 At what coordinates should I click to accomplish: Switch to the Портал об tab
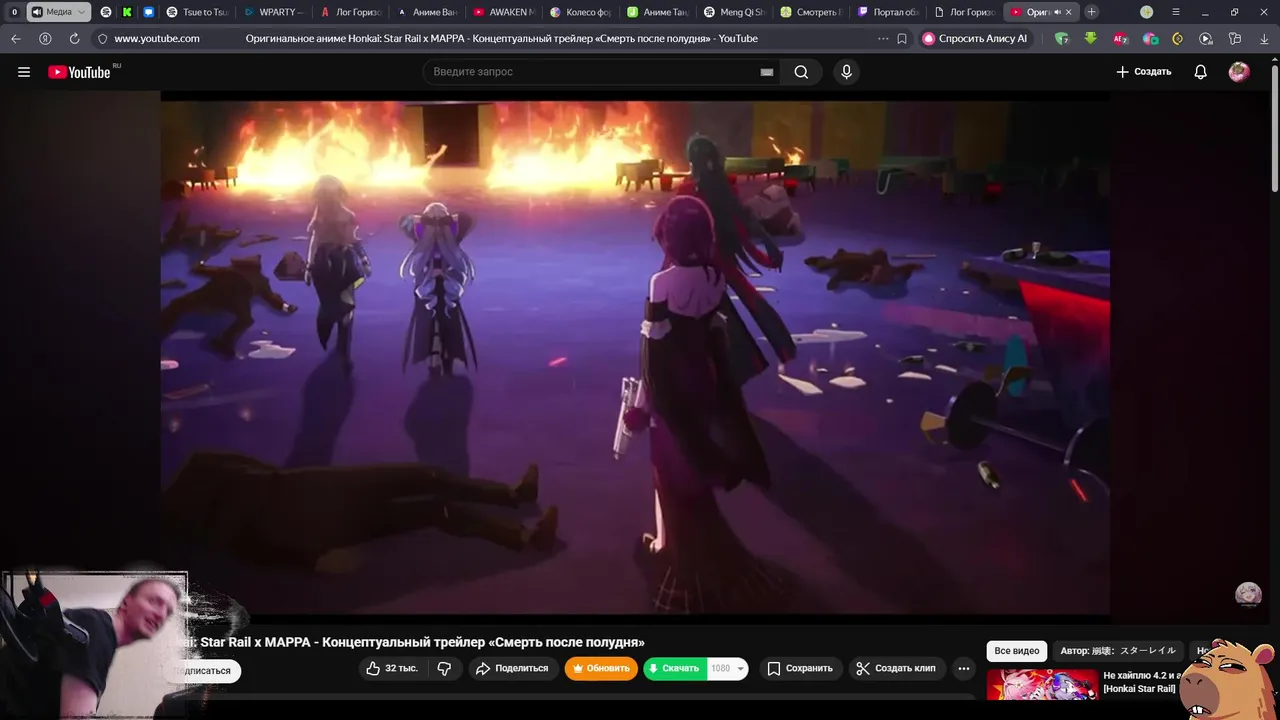click(x=887, y=12)
